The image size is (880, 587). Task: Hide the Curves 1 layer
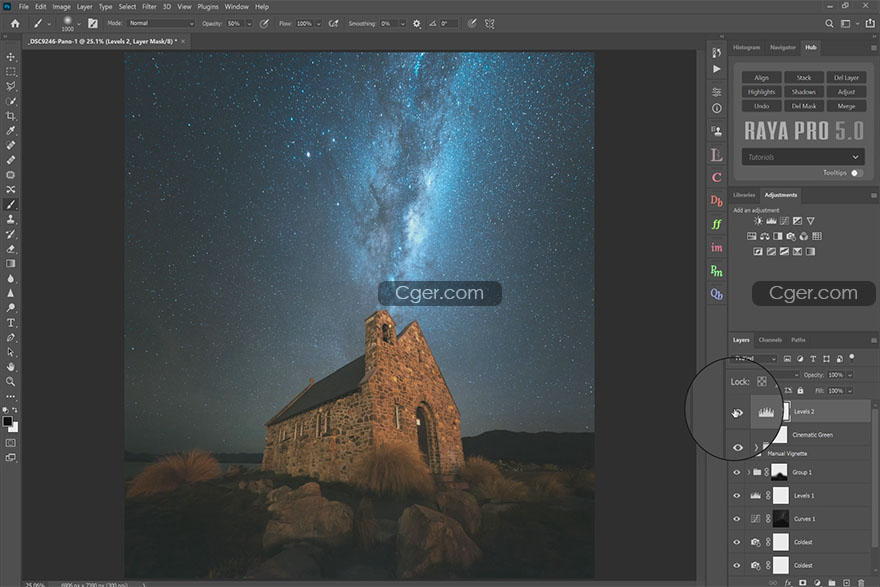737,519
